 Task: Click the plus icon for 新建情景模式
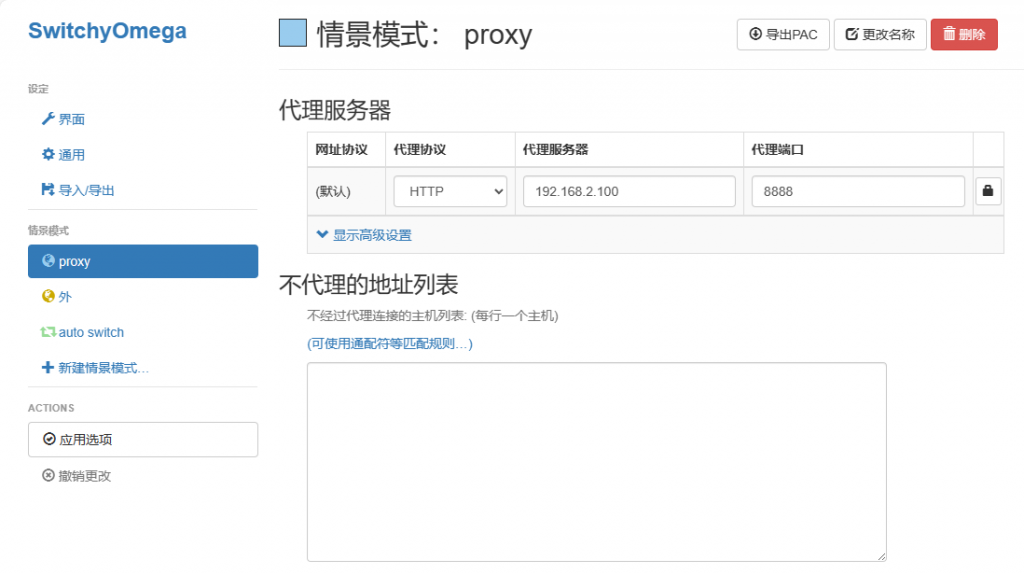(47, 368)
